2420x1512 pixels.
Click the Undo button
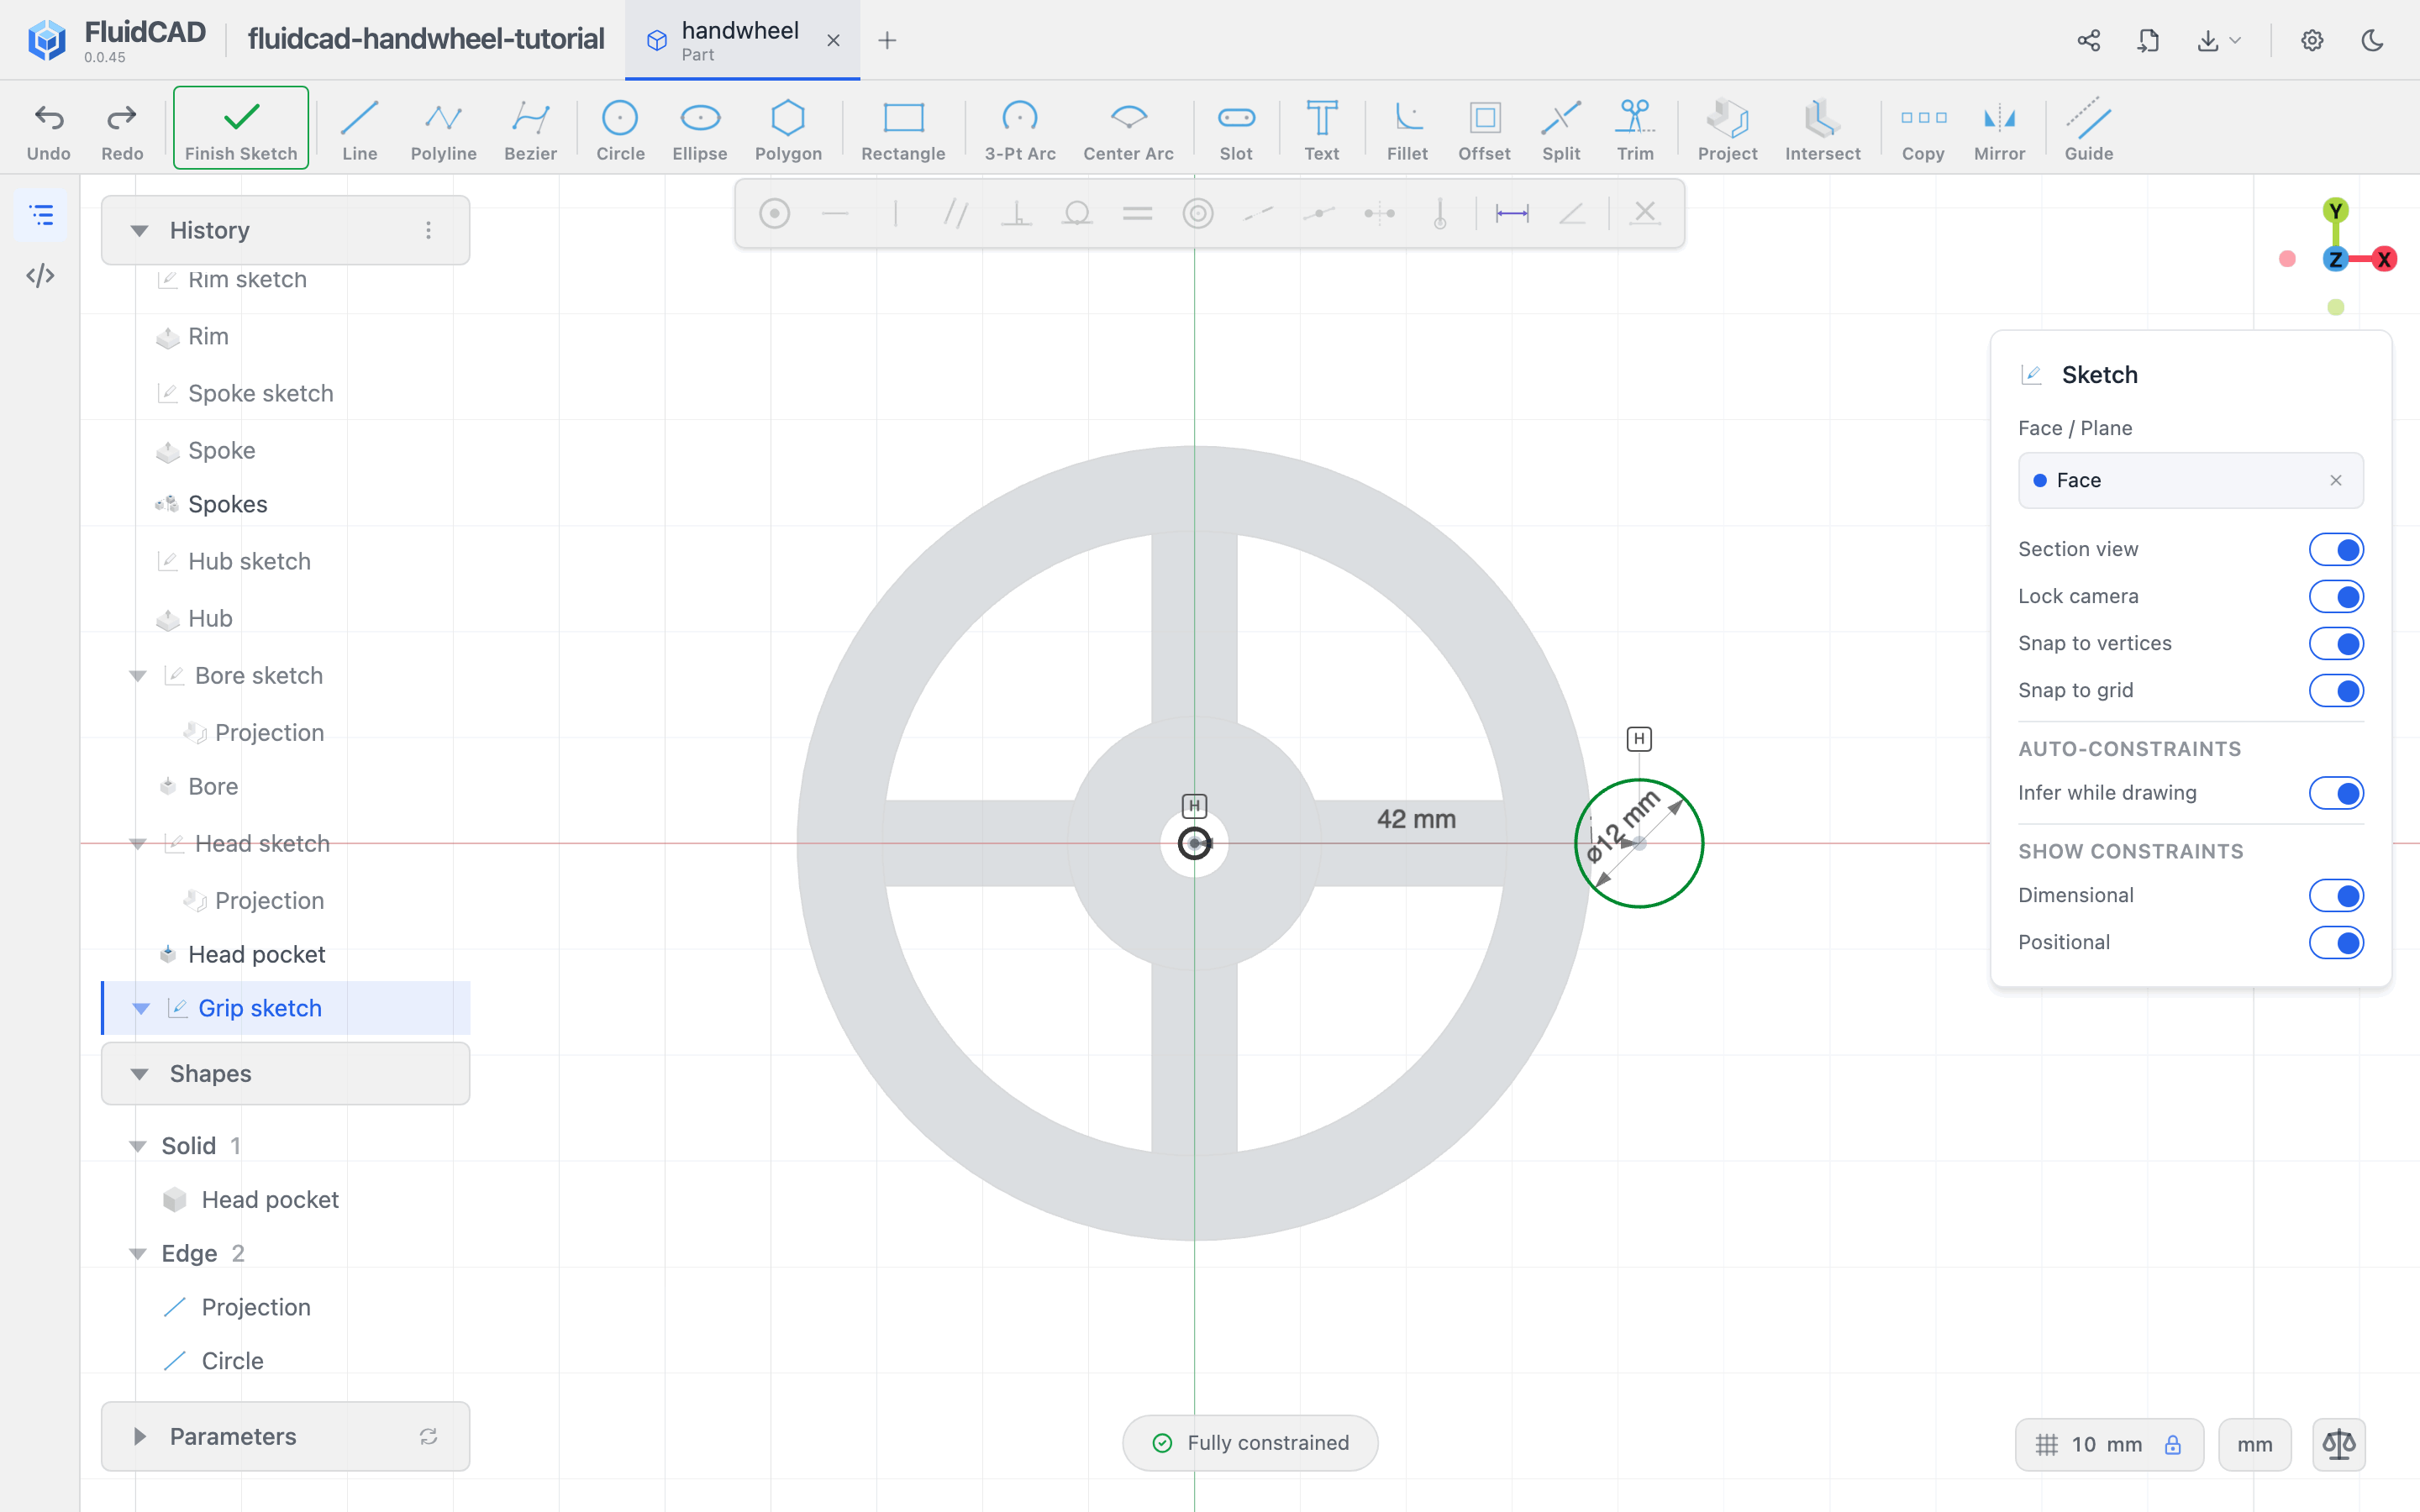click(48, 129)
